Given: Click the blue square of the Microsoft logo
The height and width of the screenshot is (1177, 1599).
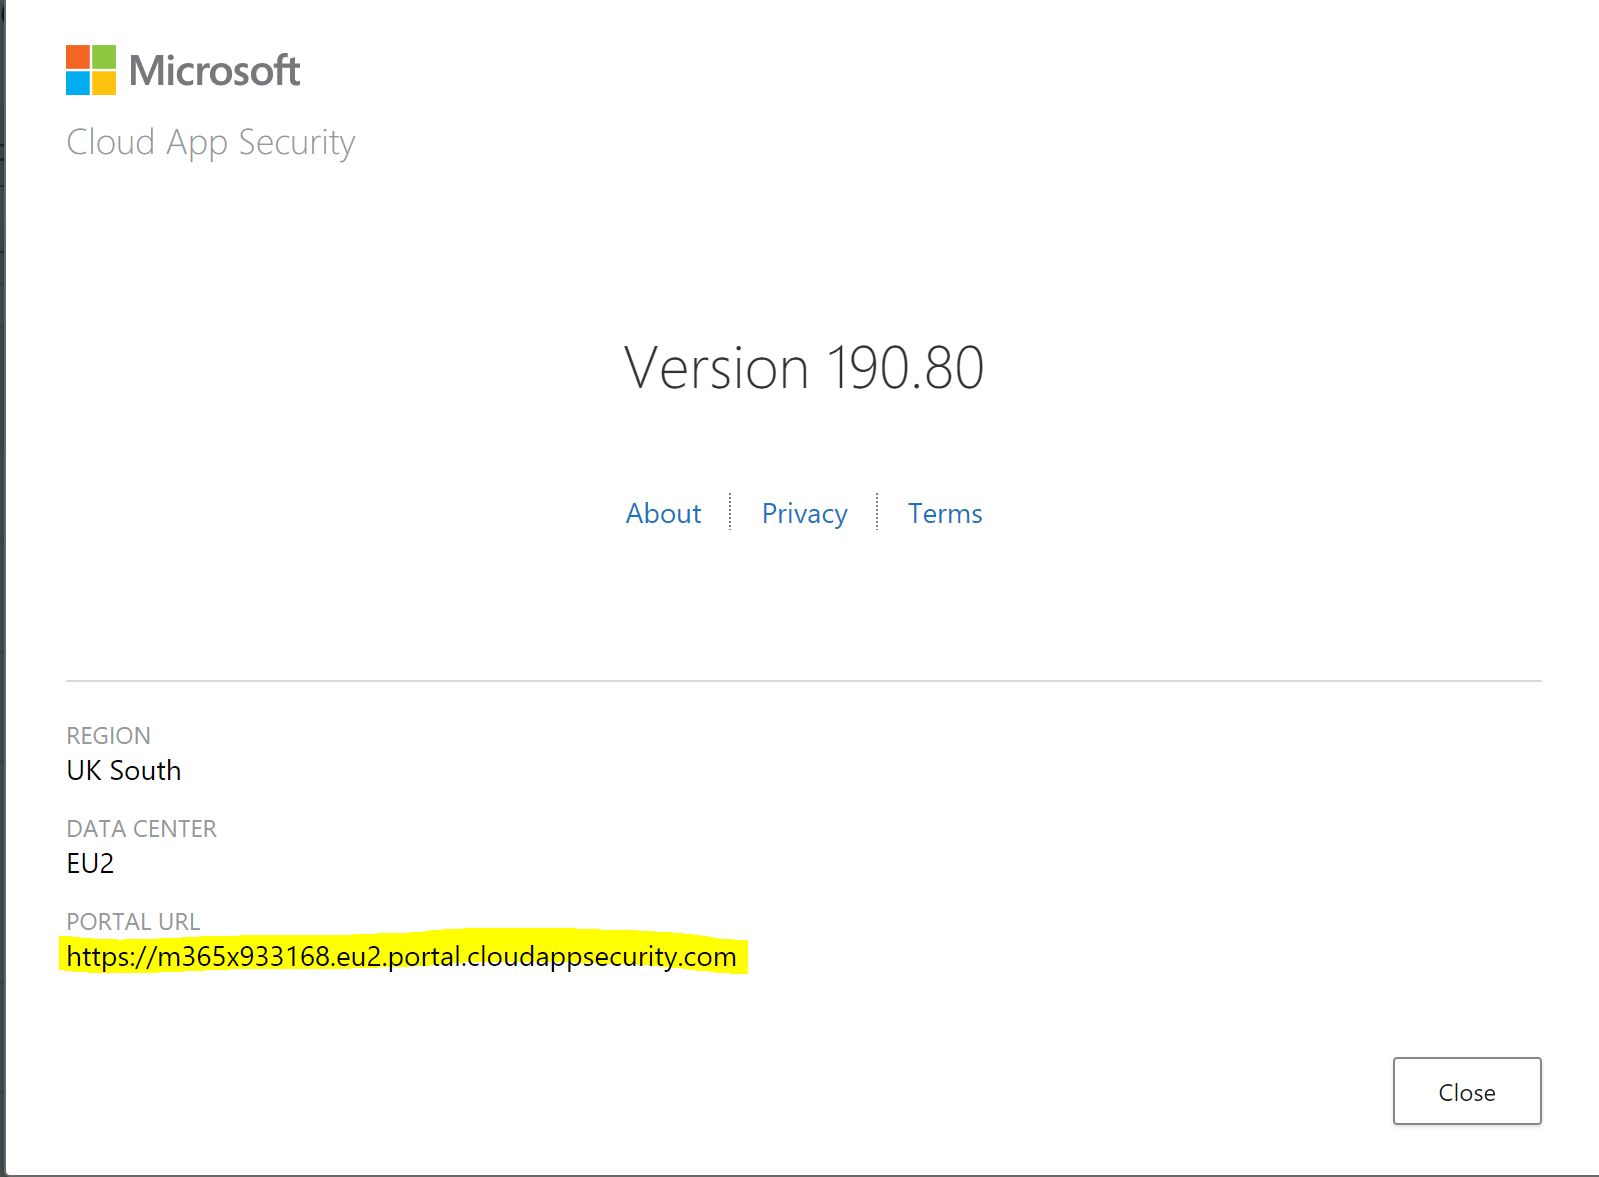Looking at the screenshot, I should [78, 83].
